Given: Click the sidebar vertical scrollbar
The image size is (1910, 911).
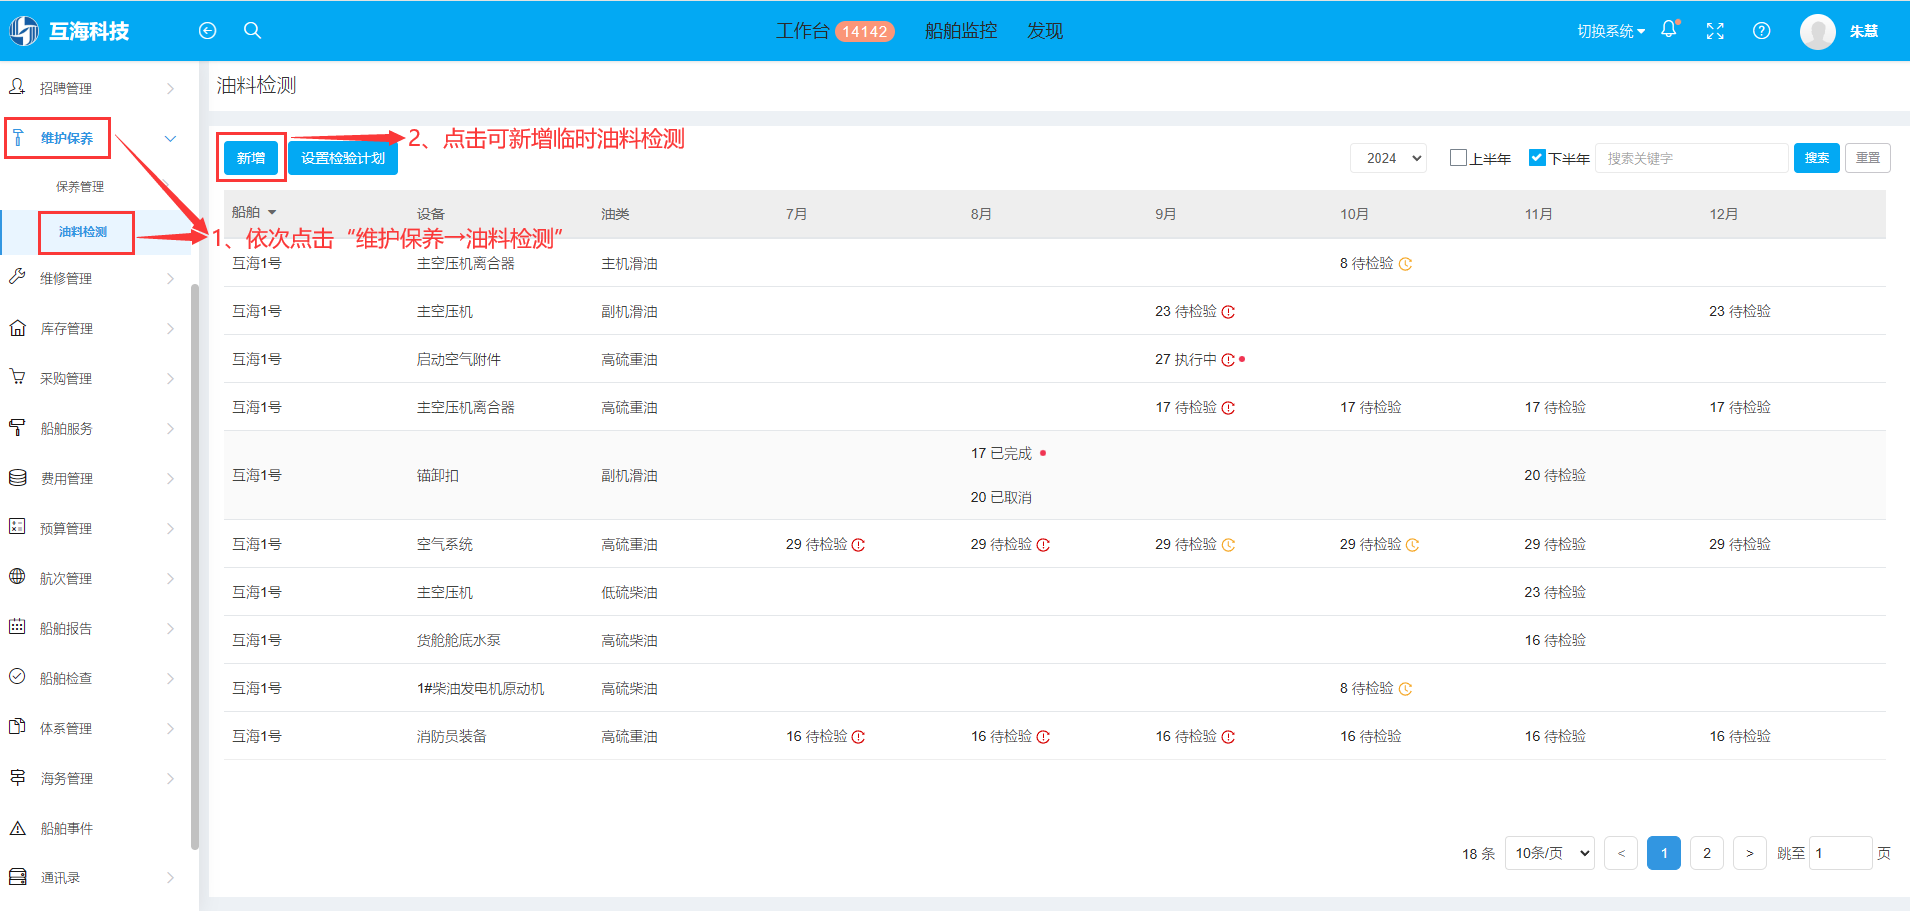Looking at the screenshot, I should point(195,566).
